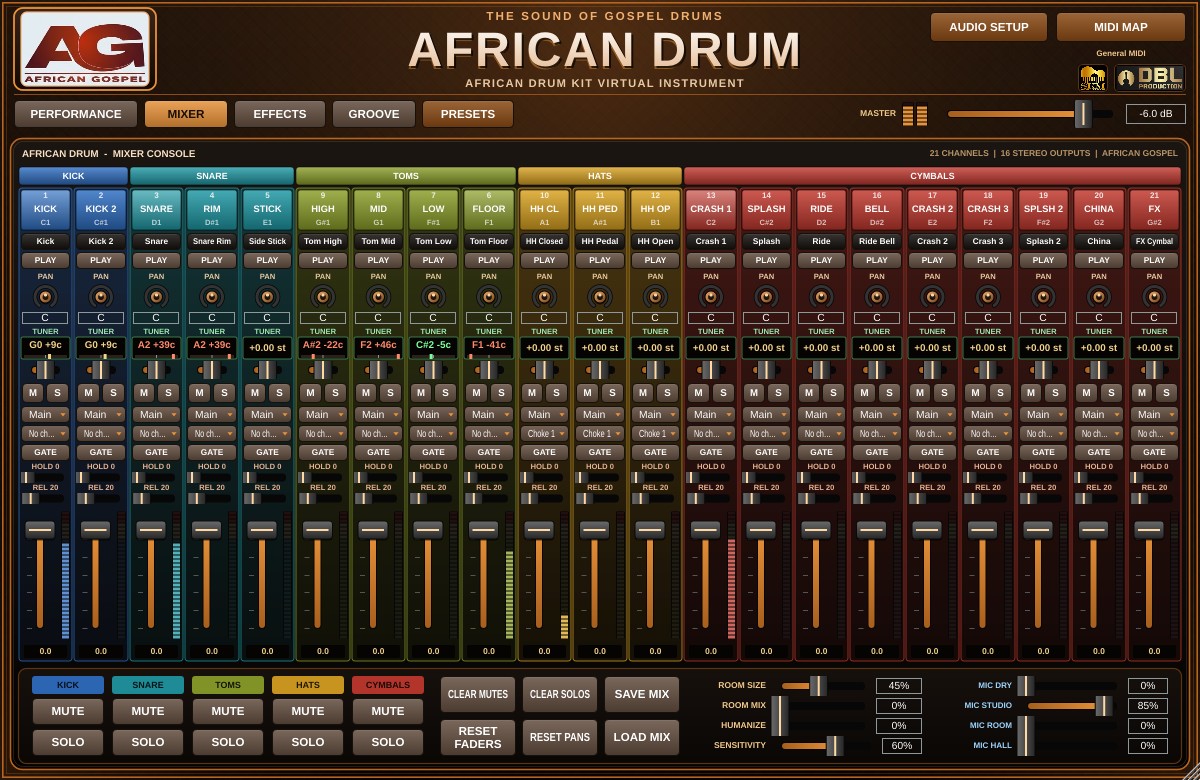Adjust the SNARE channel pan knob

156,297
